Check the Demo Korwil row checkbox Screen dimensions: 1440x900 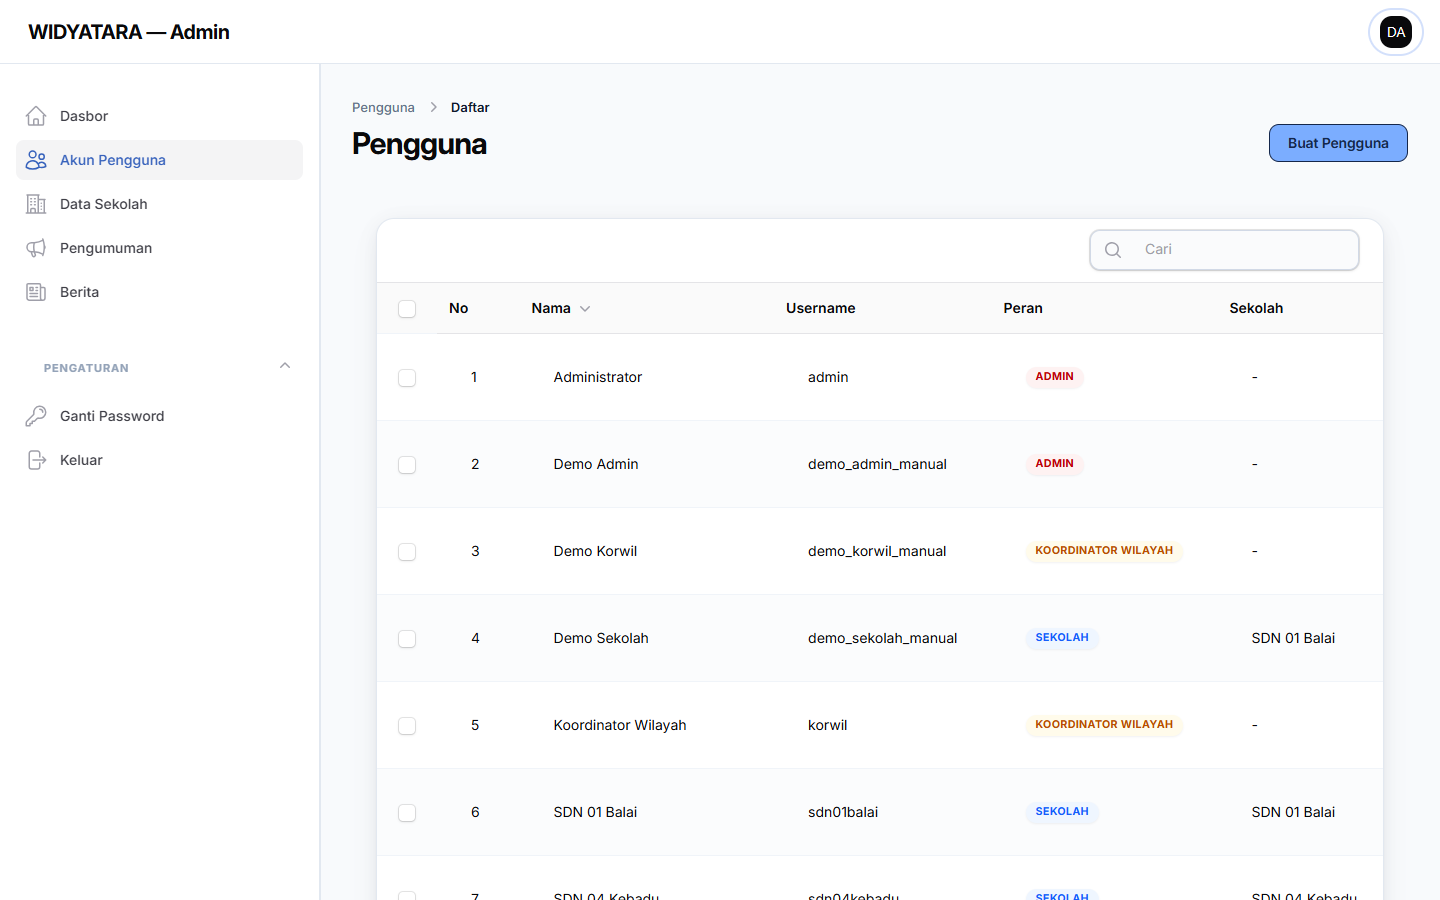tap(407, 552)
